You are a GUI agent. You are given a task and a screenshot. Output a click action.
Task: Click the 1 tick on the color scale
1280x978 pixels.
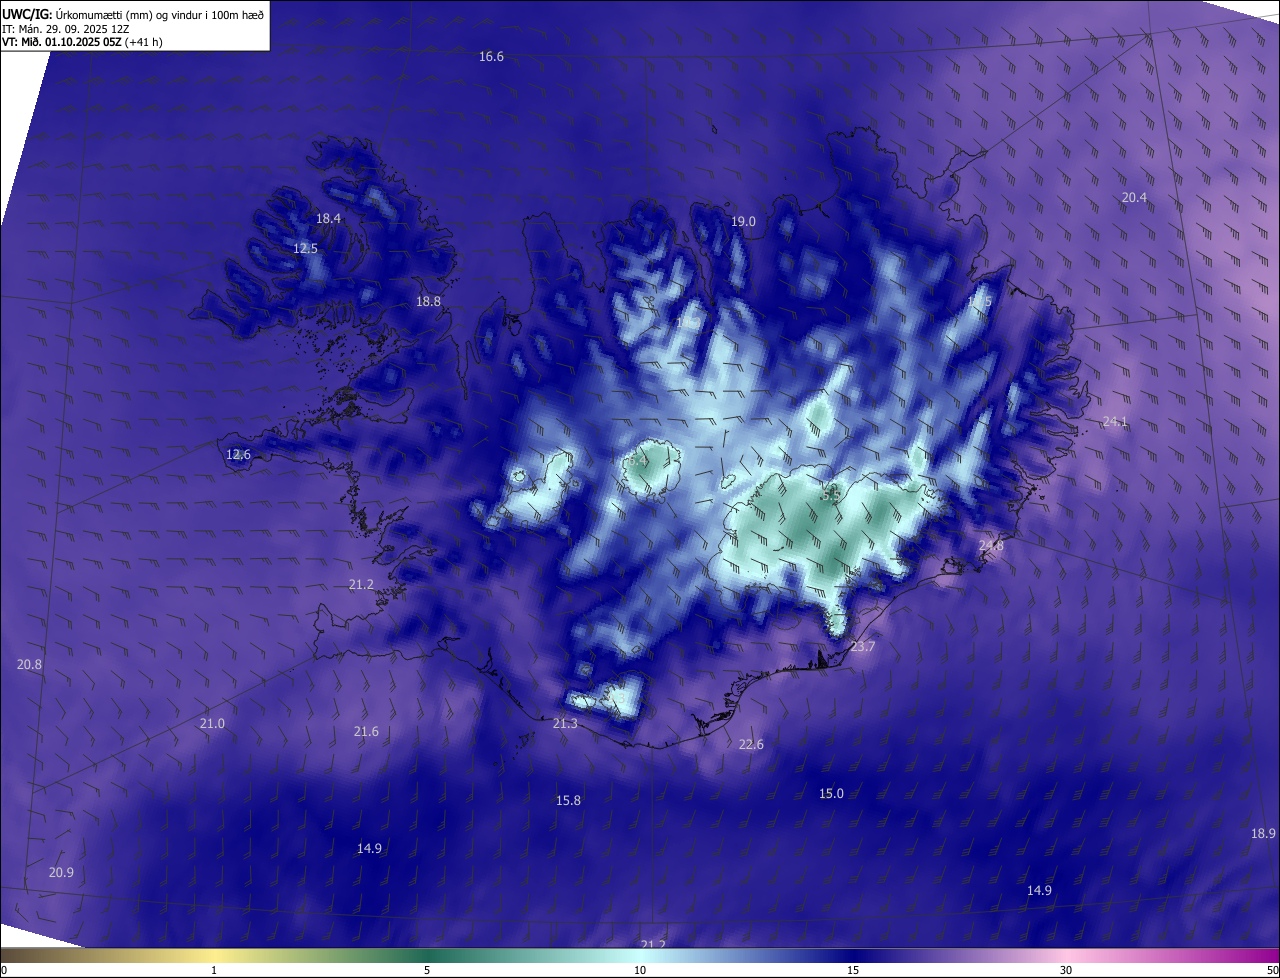pos(214,970)
